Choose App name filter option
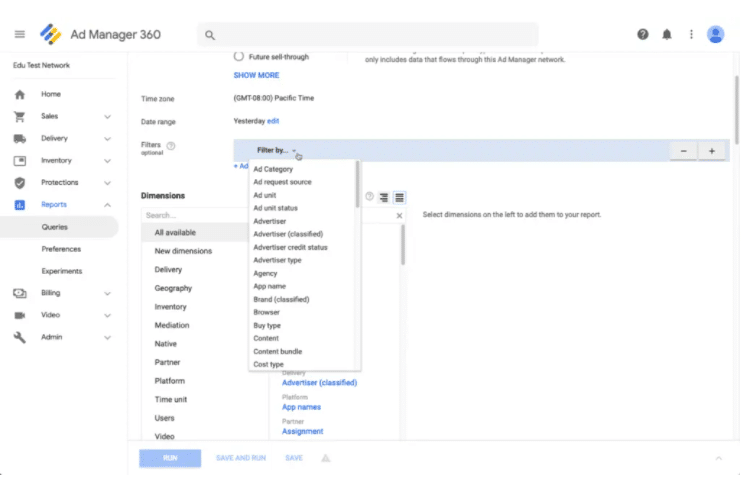This screenshot has width=747, height=489. (270, 286)
